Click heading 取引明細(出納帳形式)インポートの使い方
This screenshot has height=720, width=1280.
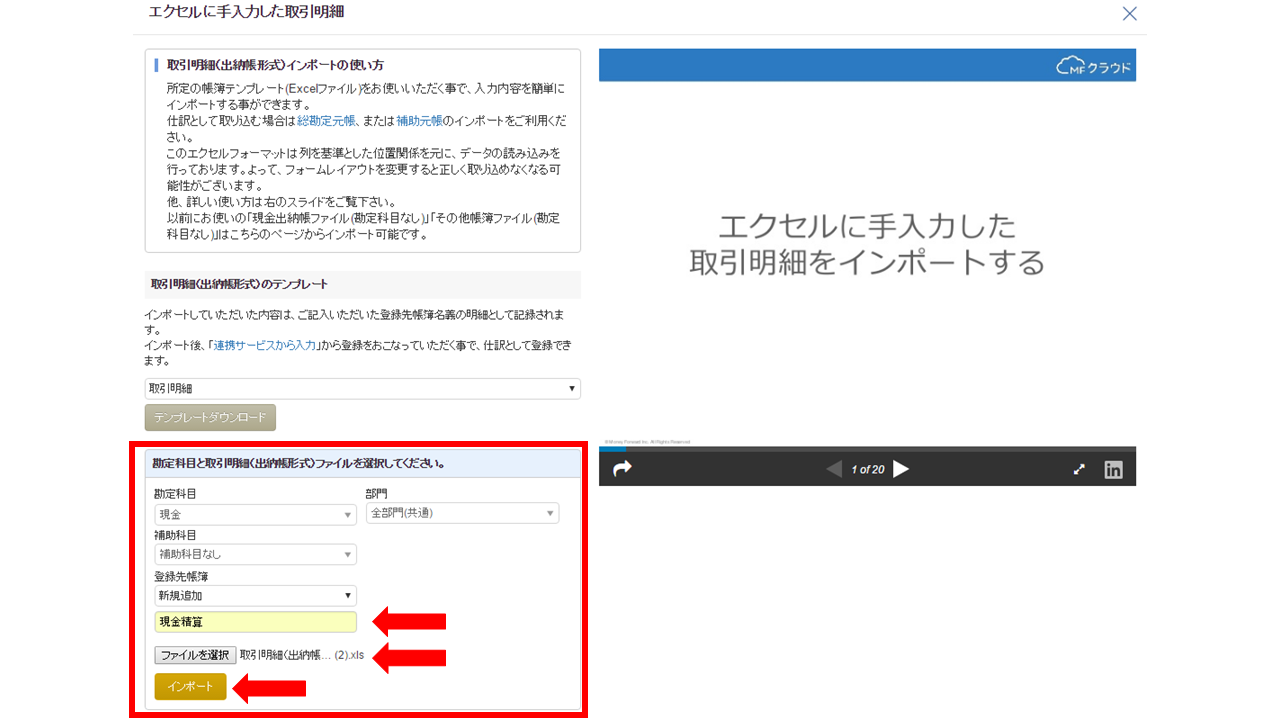pyautogui.click(x=275, y=65)
